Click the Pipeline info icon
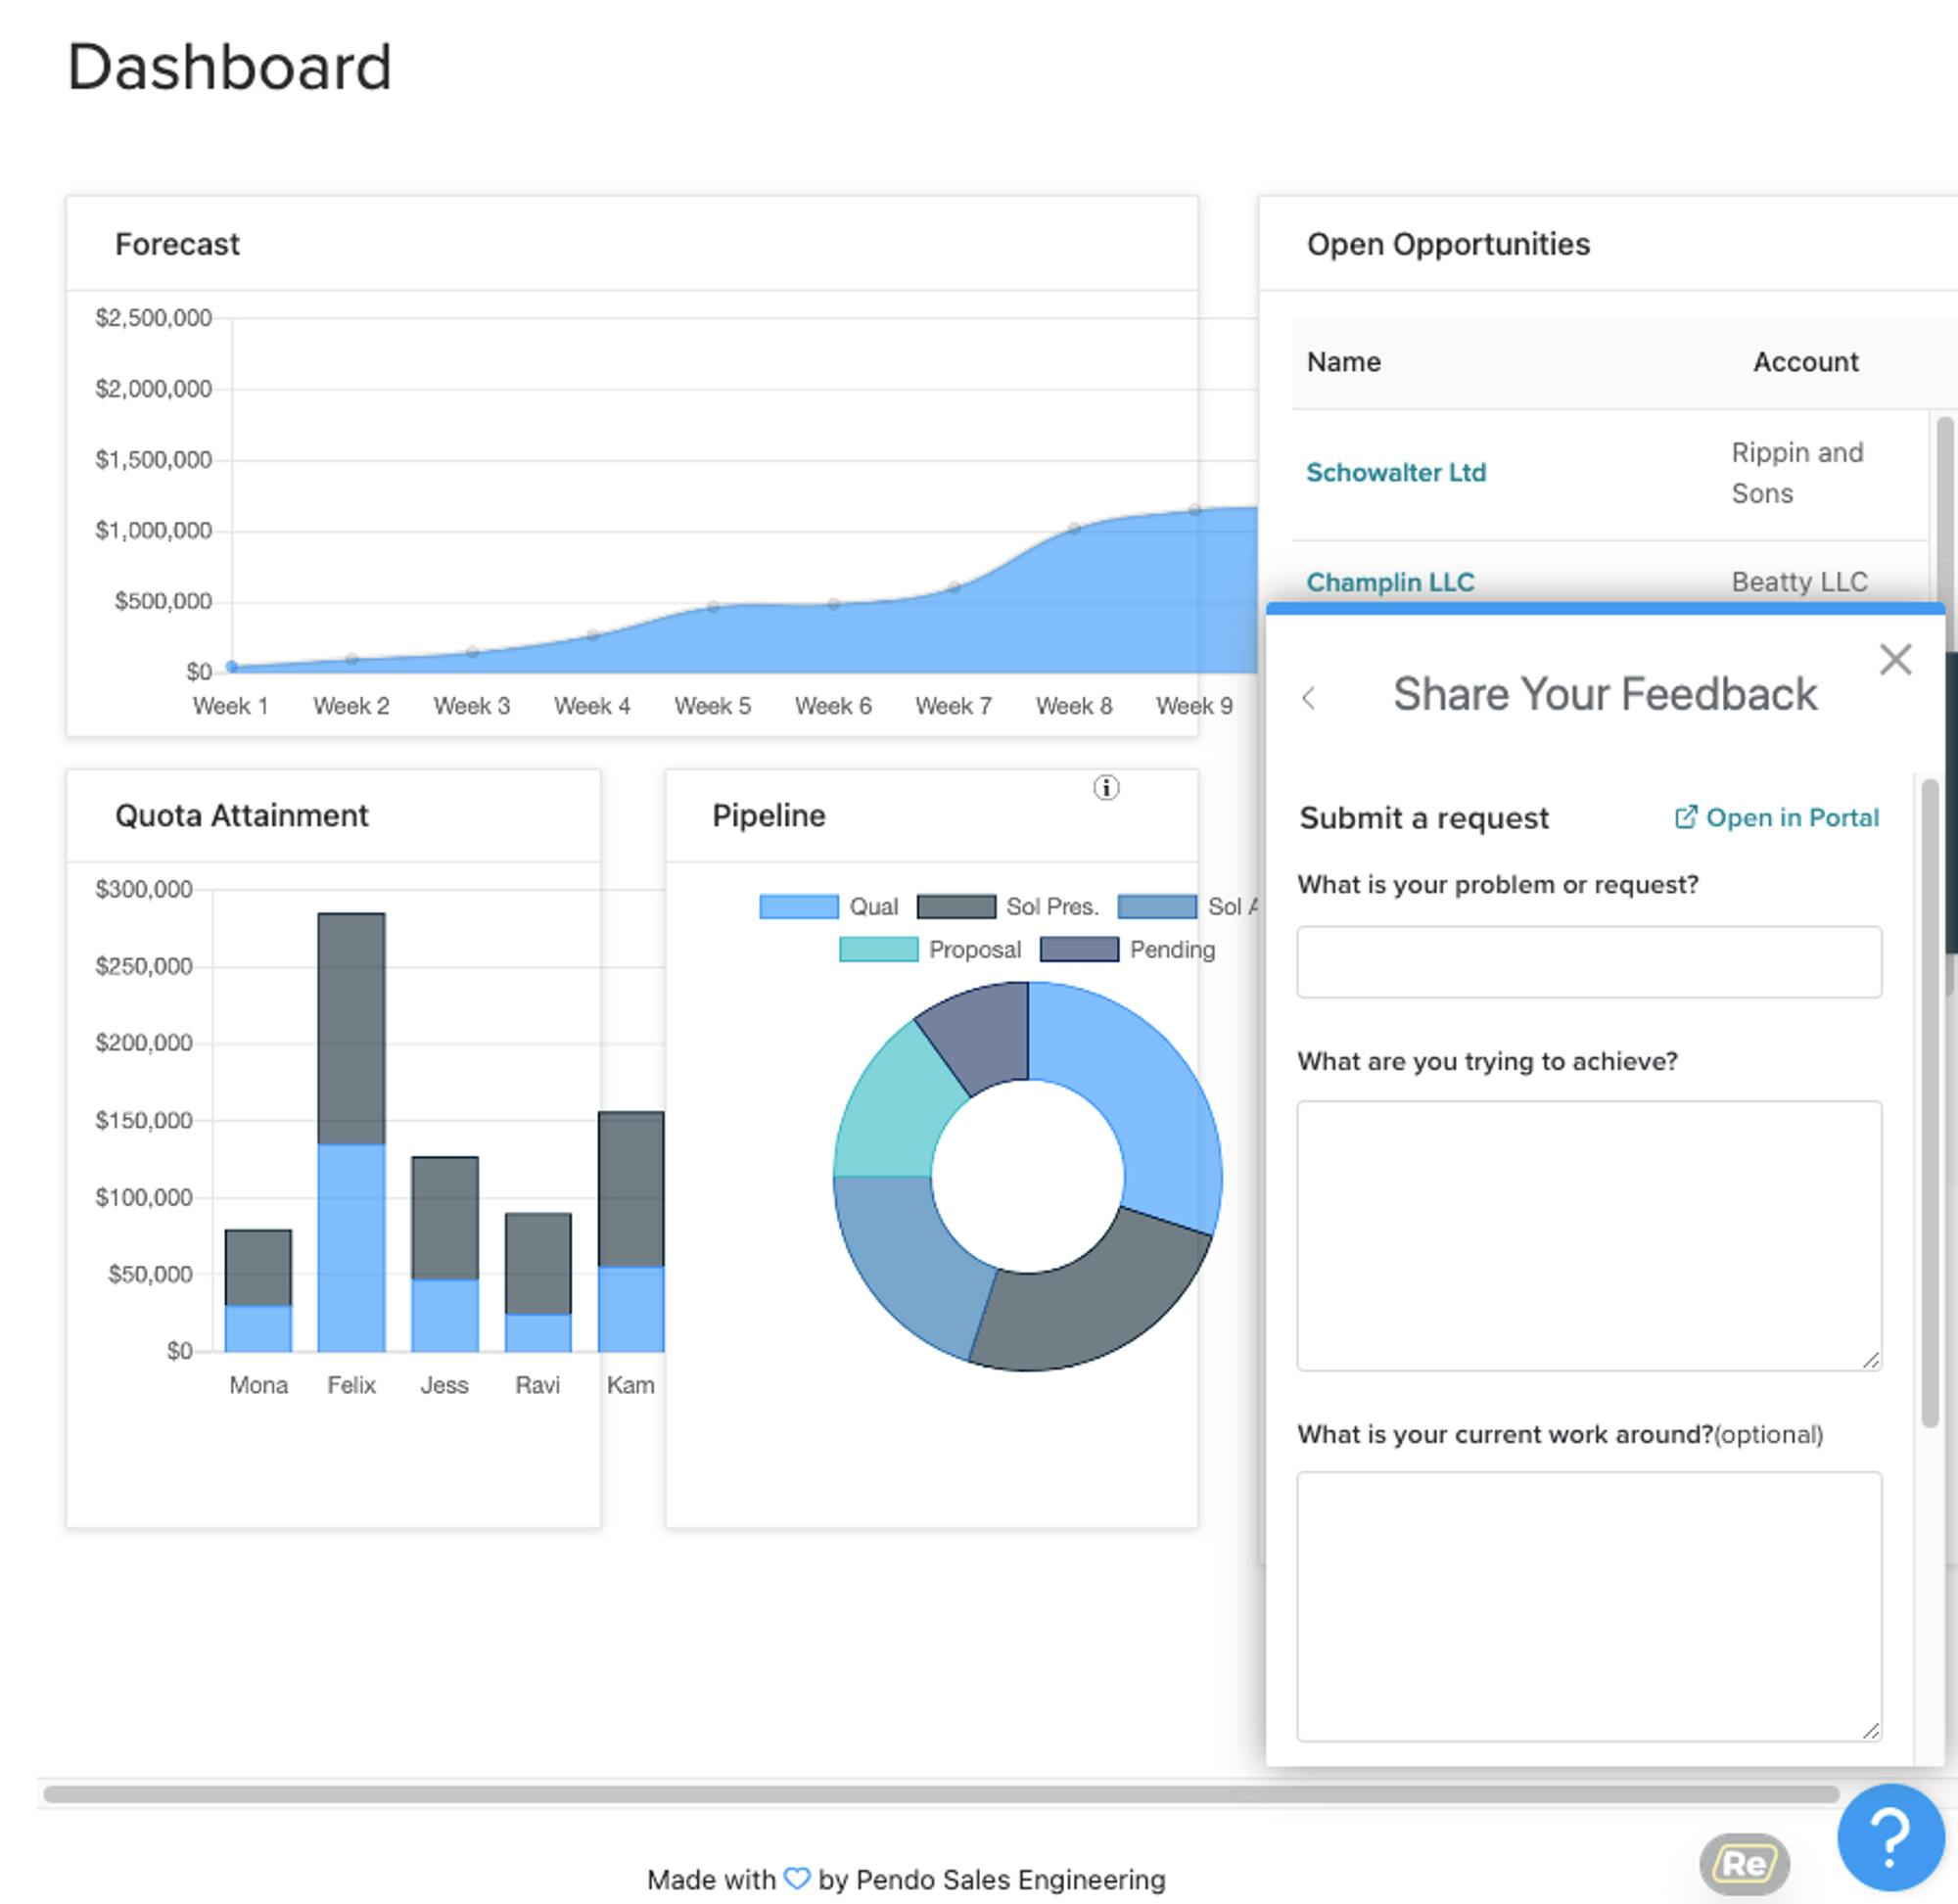 1105,788
